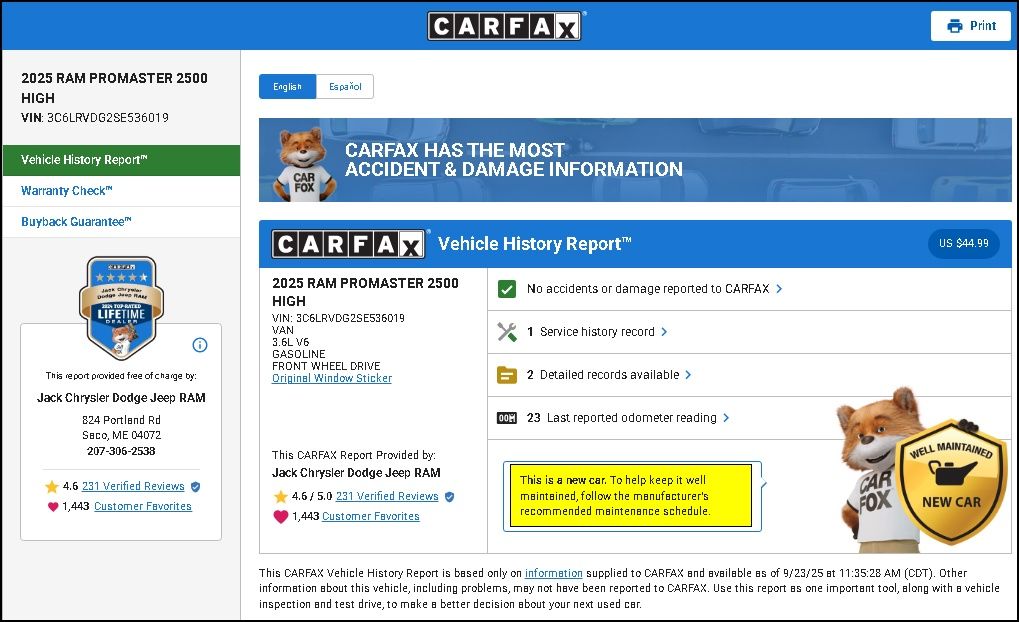Expand the service history record chevron

tap(664, 332)
